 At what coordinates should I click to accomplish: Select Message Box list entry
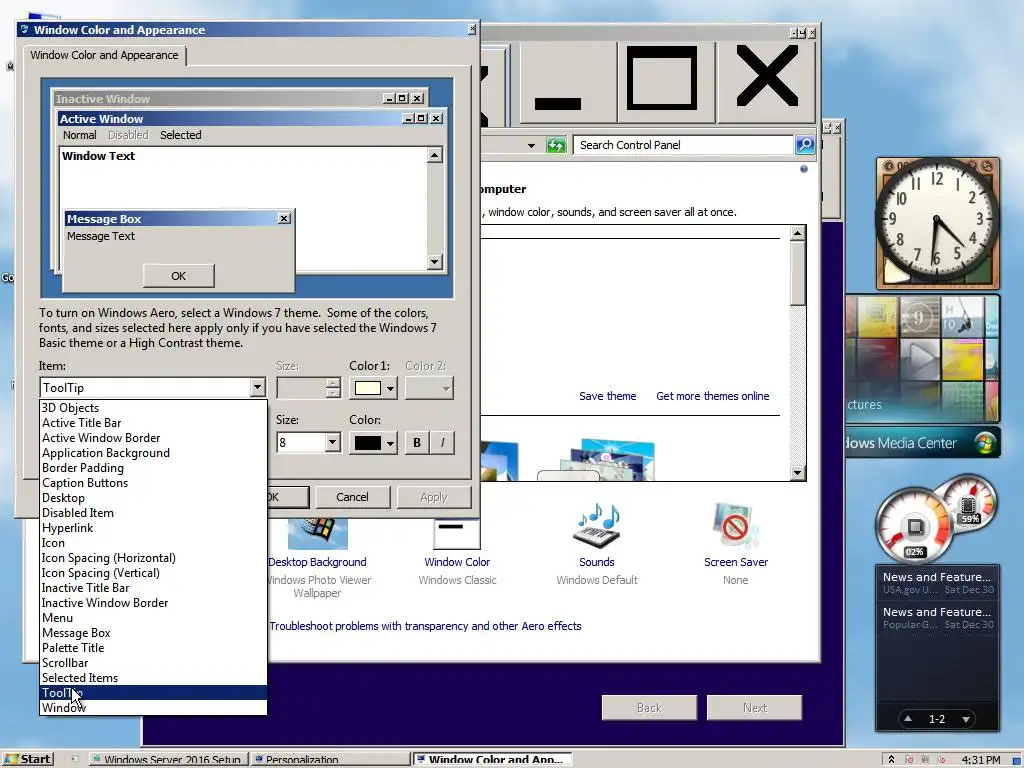pyautogui.click(x=153, y=633)
